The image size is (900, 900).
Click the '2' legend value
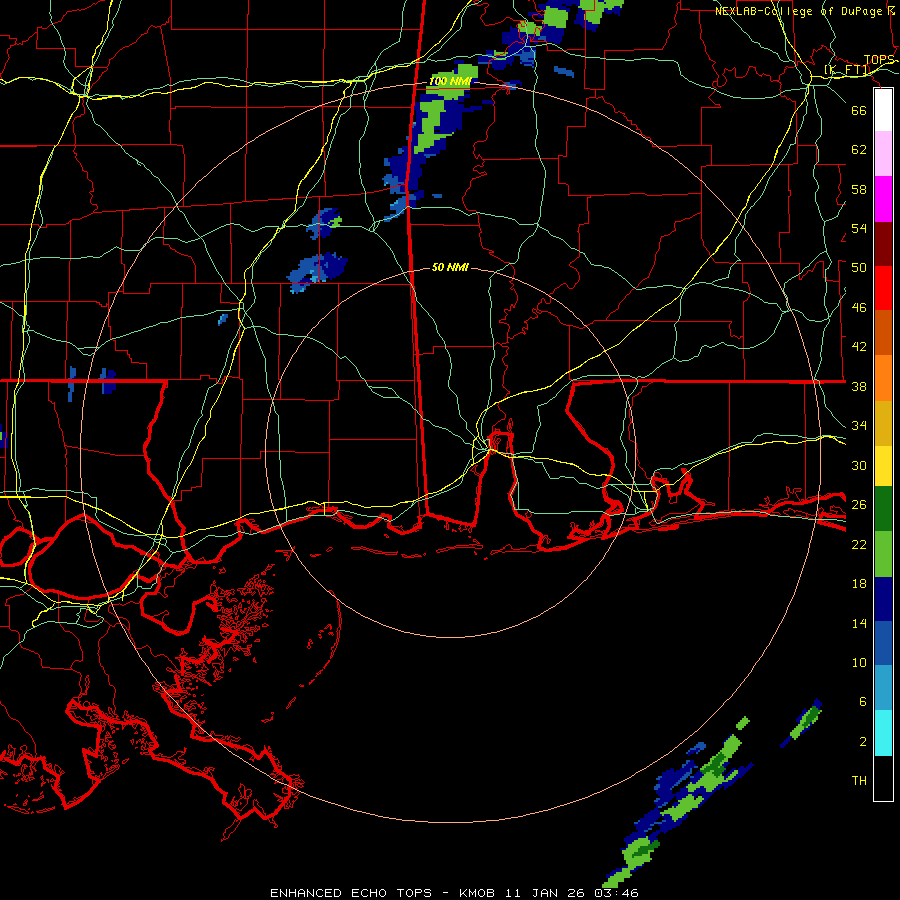point(863,741)
